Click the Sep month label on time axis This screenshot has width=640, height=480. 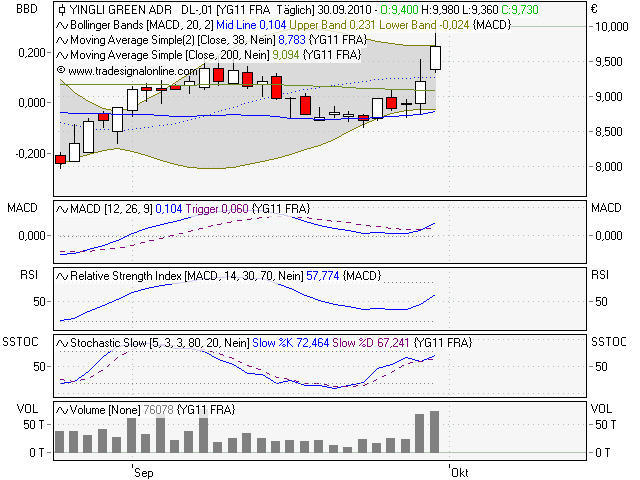(144, 473)
